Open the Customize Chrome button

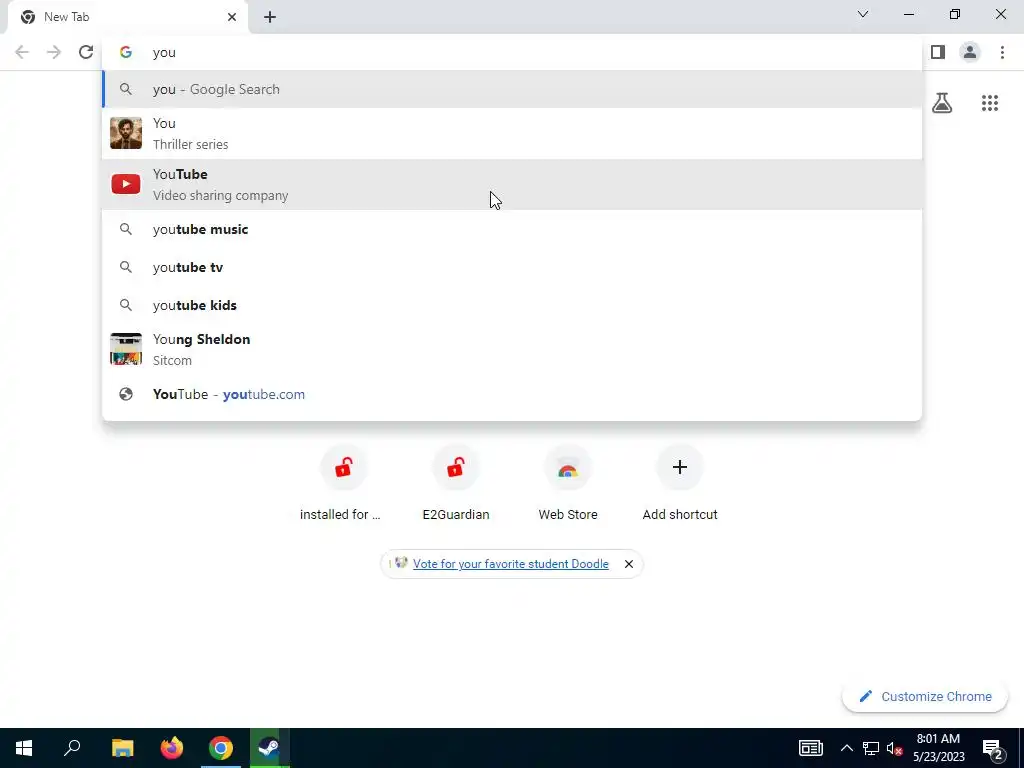(x=925, y=696)
